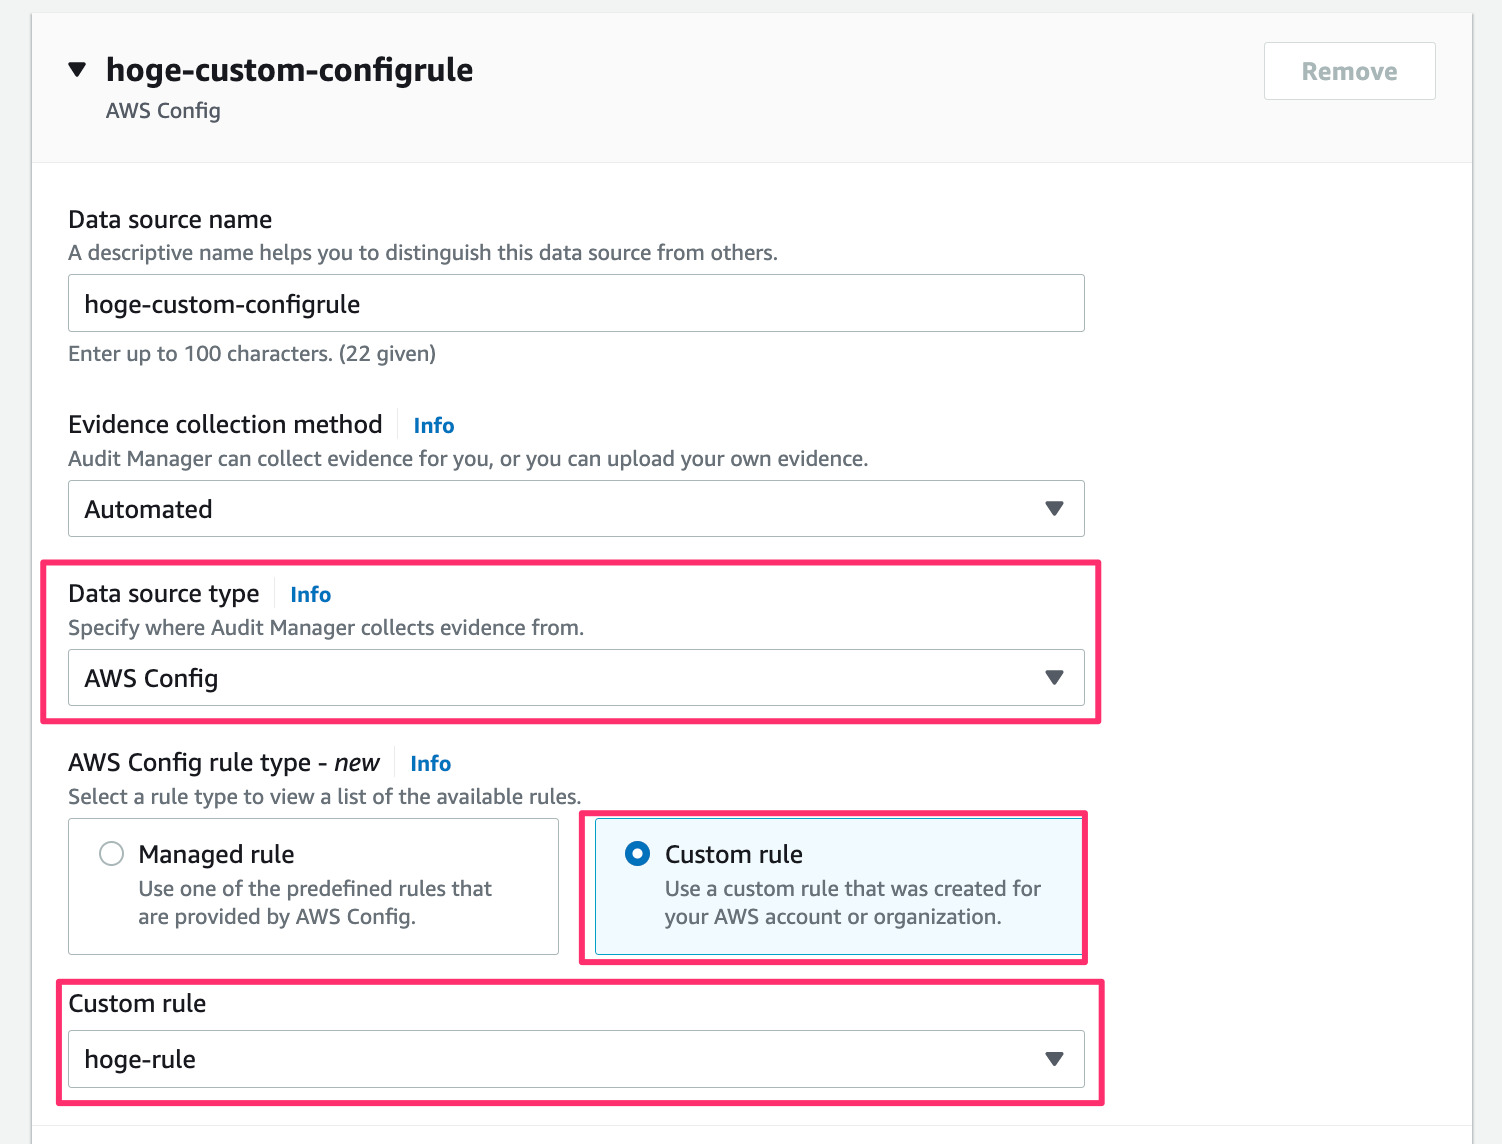Click the hoge-custom-configrule section heading
The image size is (1502, 1144).
290,70
